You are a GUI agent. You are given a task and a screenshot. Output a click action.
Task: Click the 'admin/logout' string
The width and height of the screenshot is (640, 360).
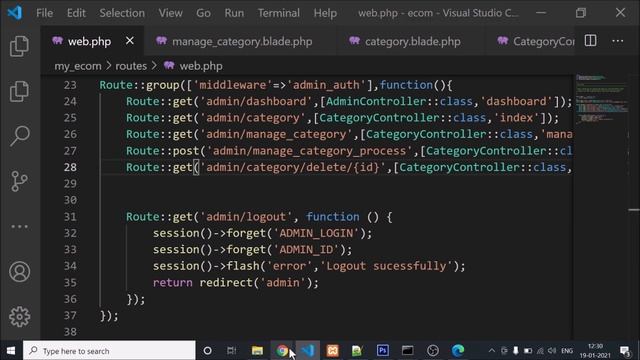coord(246,217)
